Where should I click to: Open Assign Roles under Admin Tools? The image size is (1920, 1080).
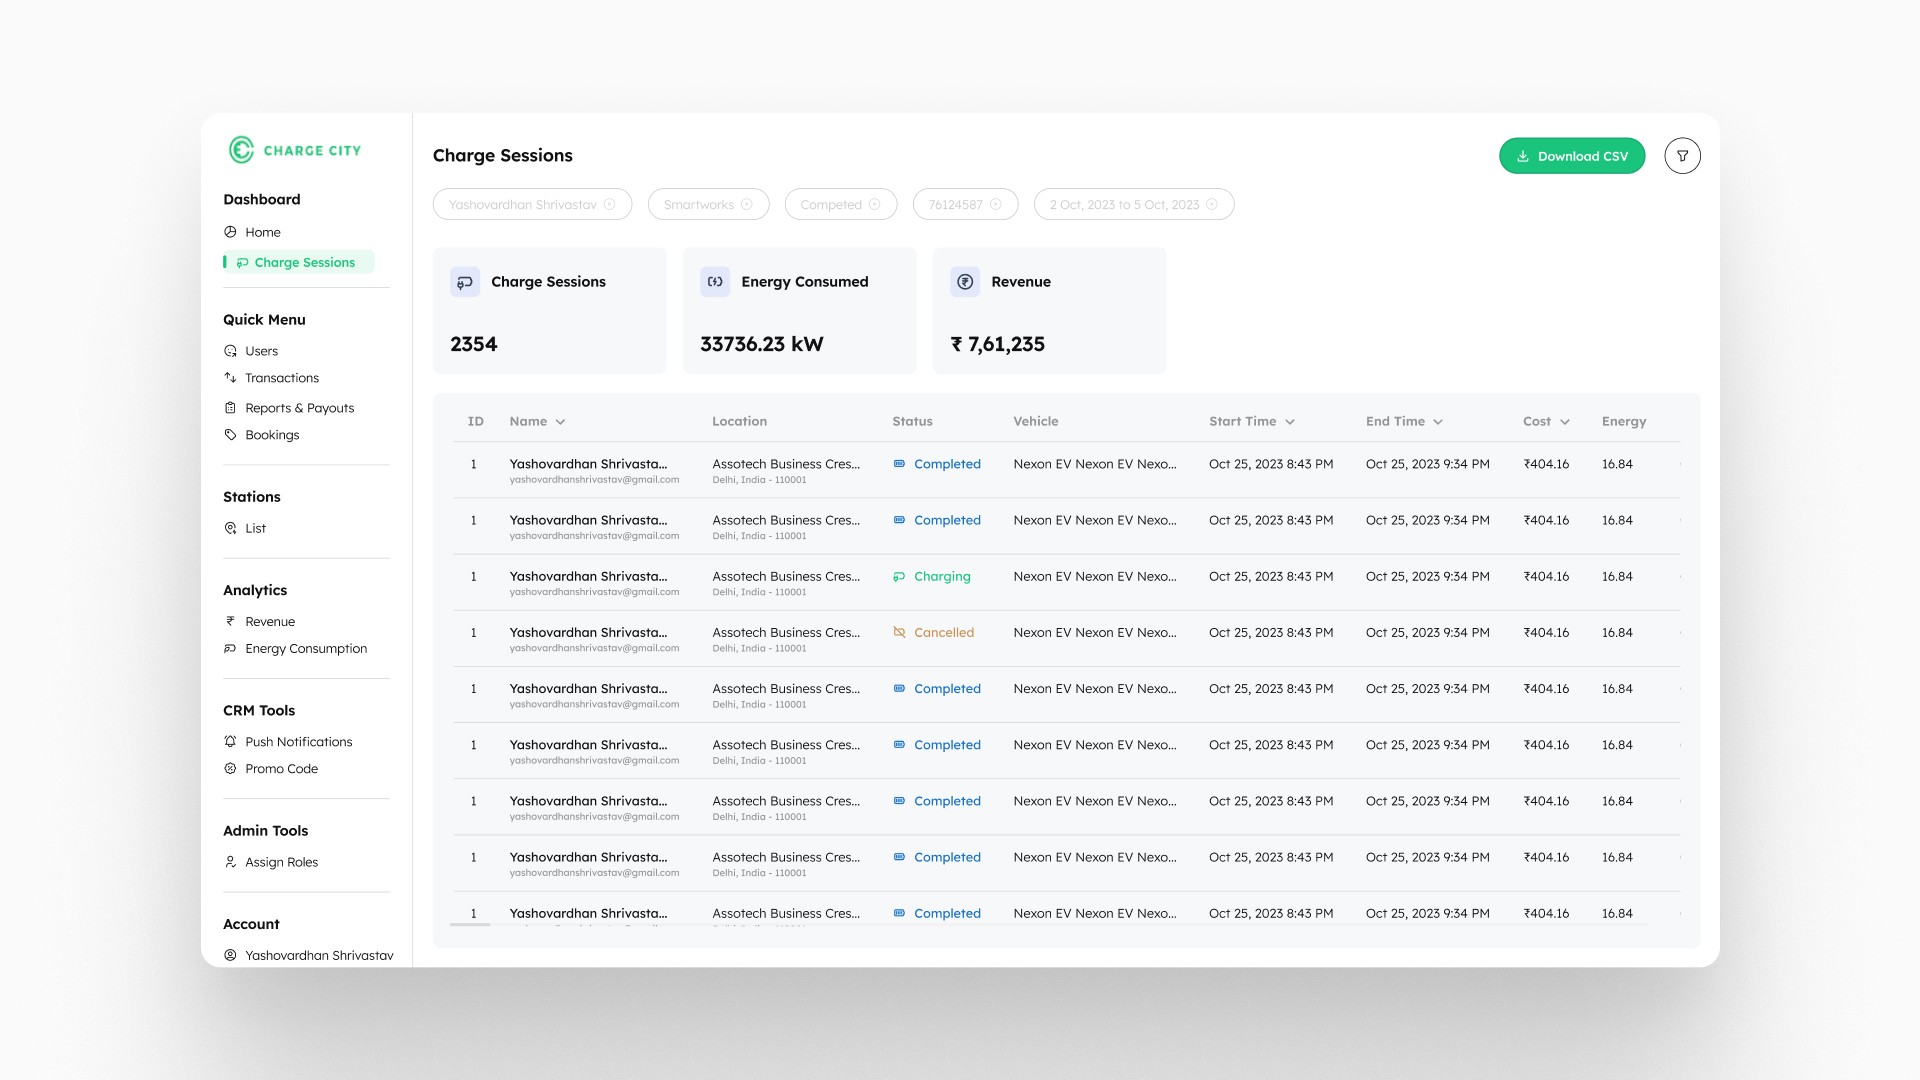pos(281,862)
